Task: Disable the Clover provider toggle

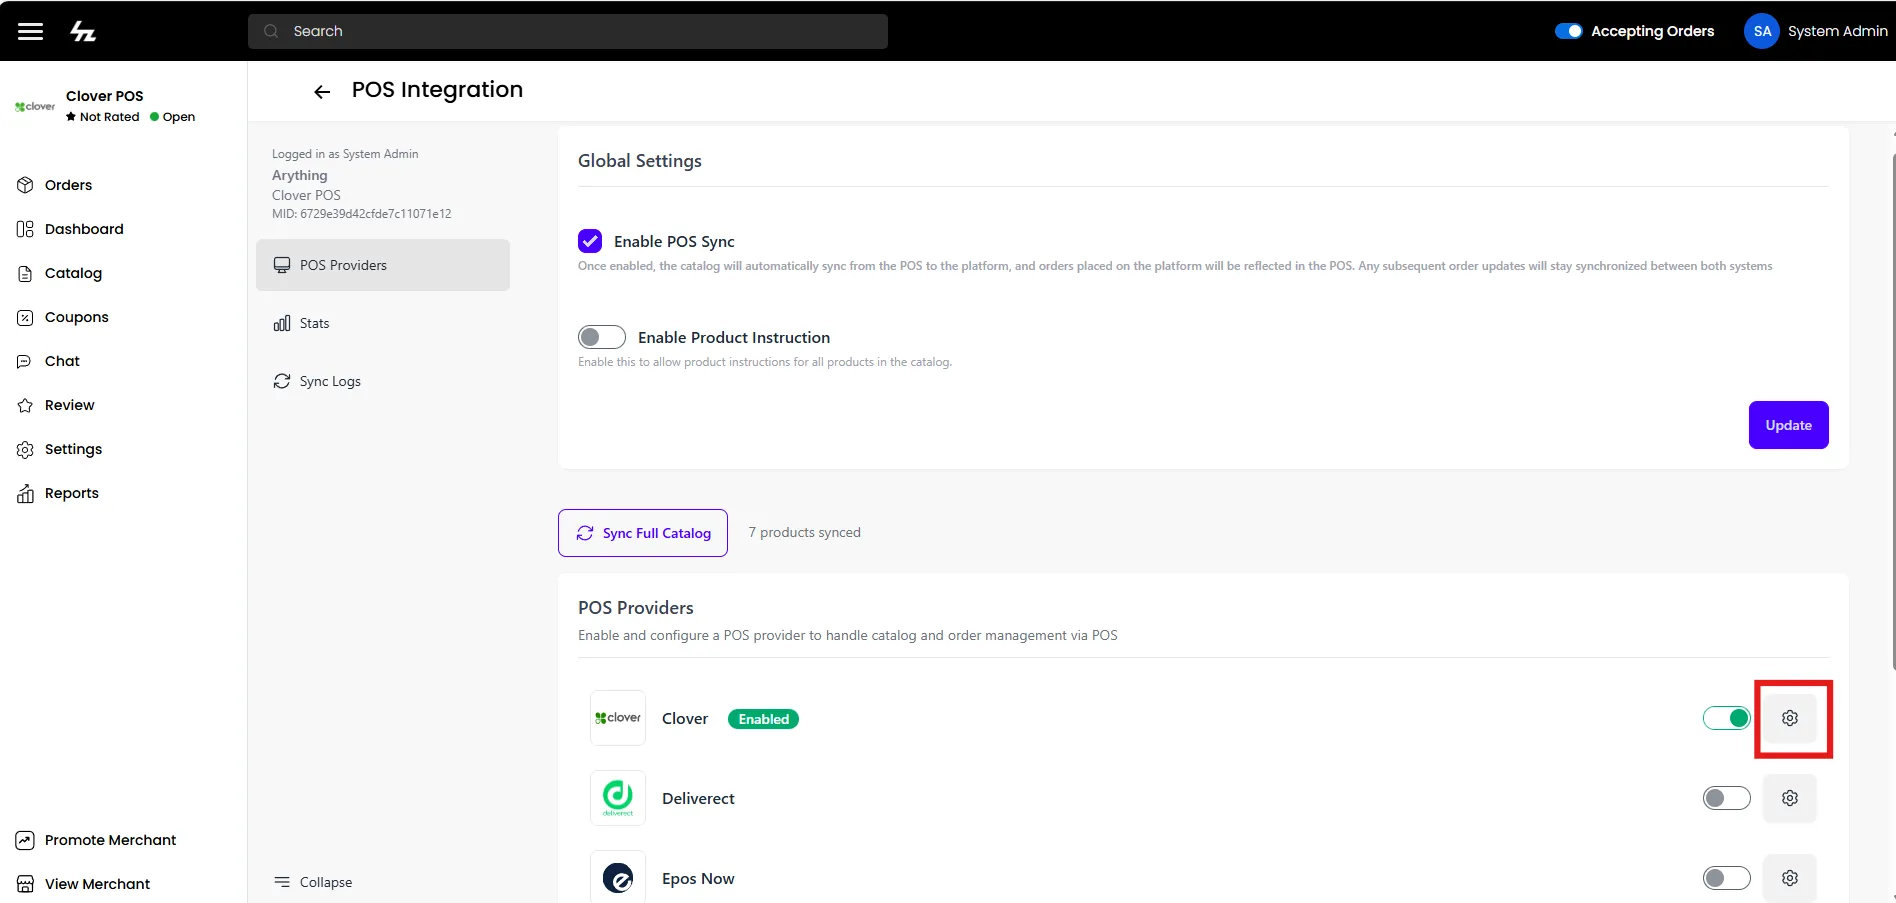Action: click(1727, 718)
